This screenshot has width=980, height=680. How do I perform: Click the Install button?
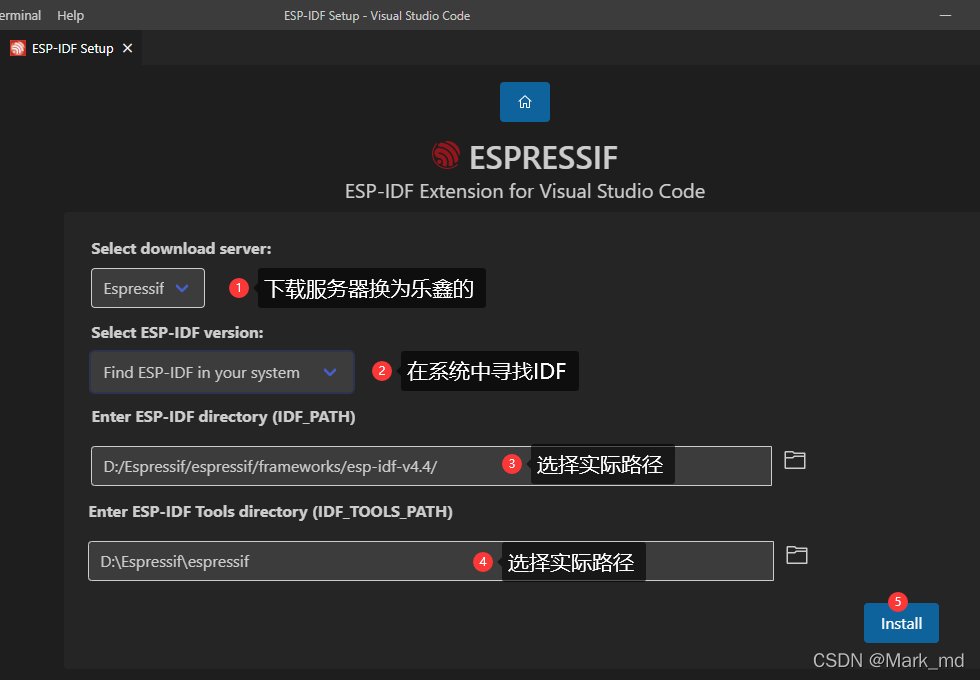[901, 623]
